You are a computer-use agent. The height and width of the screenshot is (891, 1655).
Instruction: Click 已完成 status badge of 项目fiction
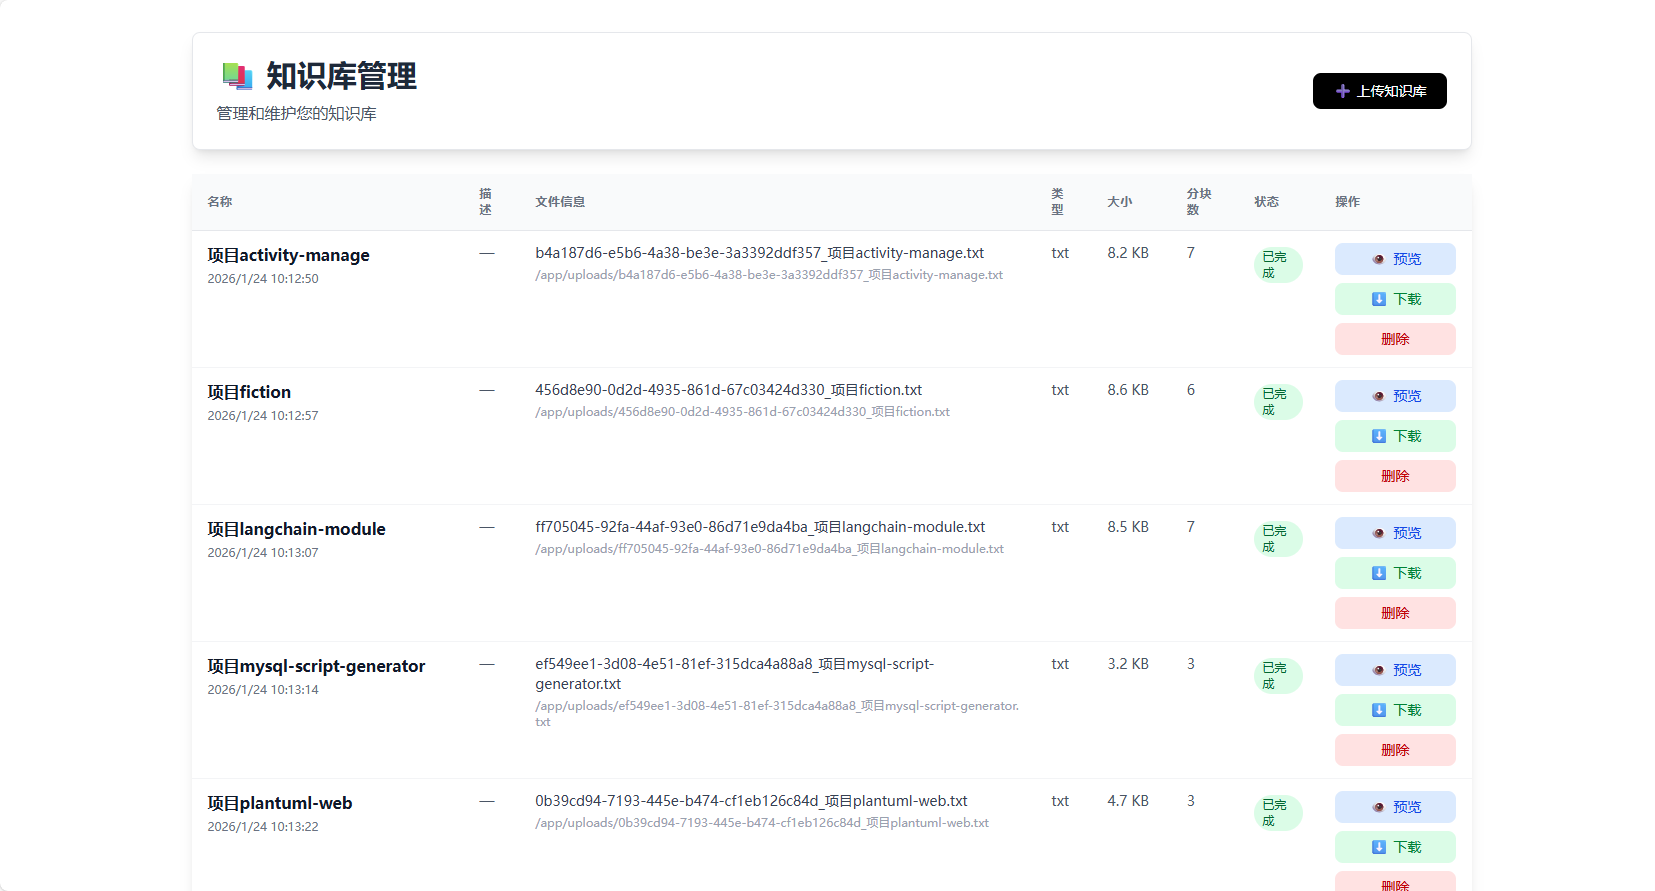pos(1277,402)
